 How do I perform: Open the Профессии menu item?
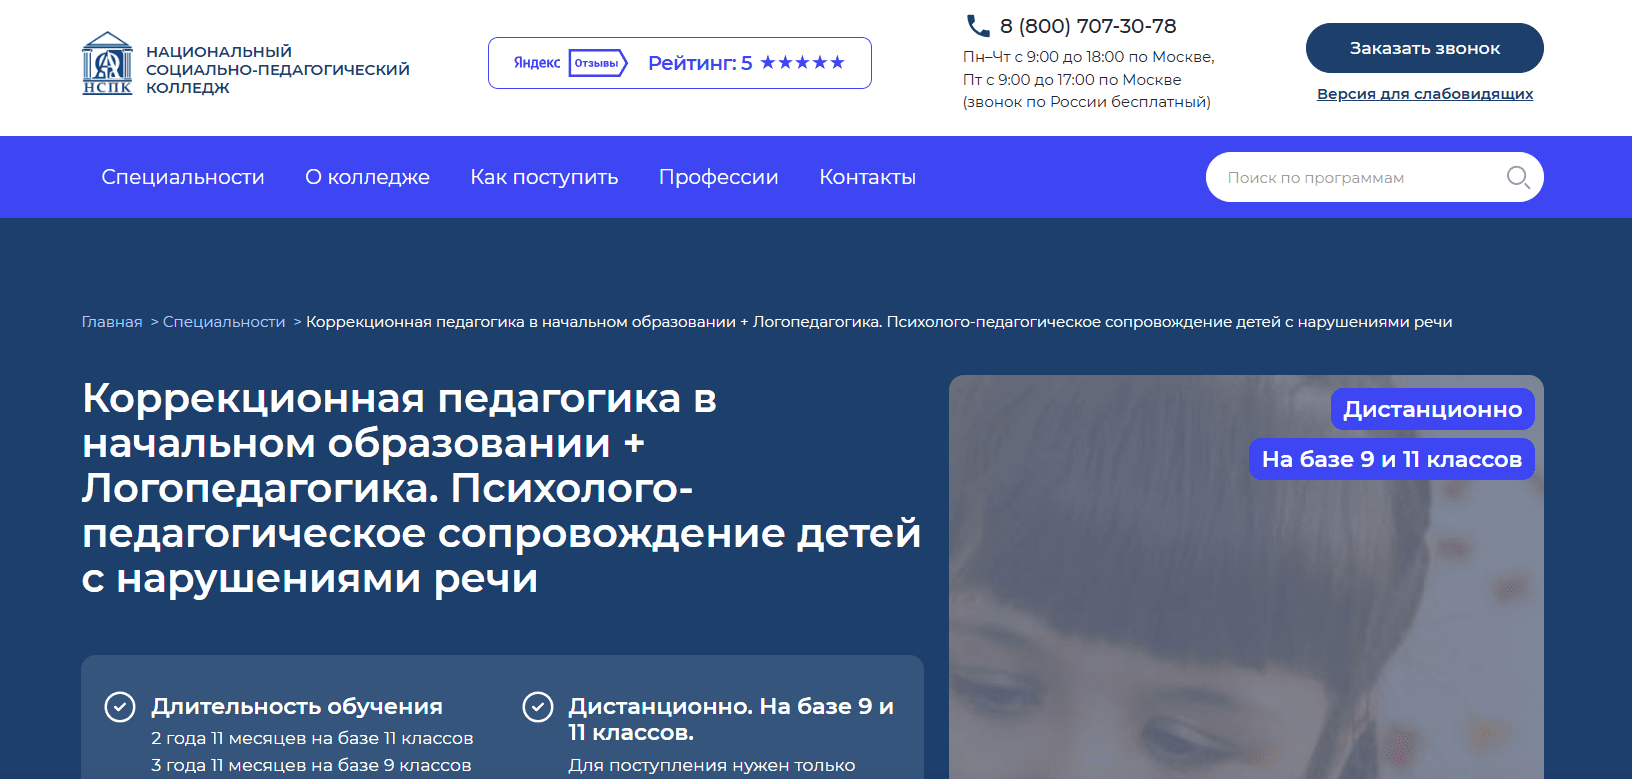(x=719, y=177)
